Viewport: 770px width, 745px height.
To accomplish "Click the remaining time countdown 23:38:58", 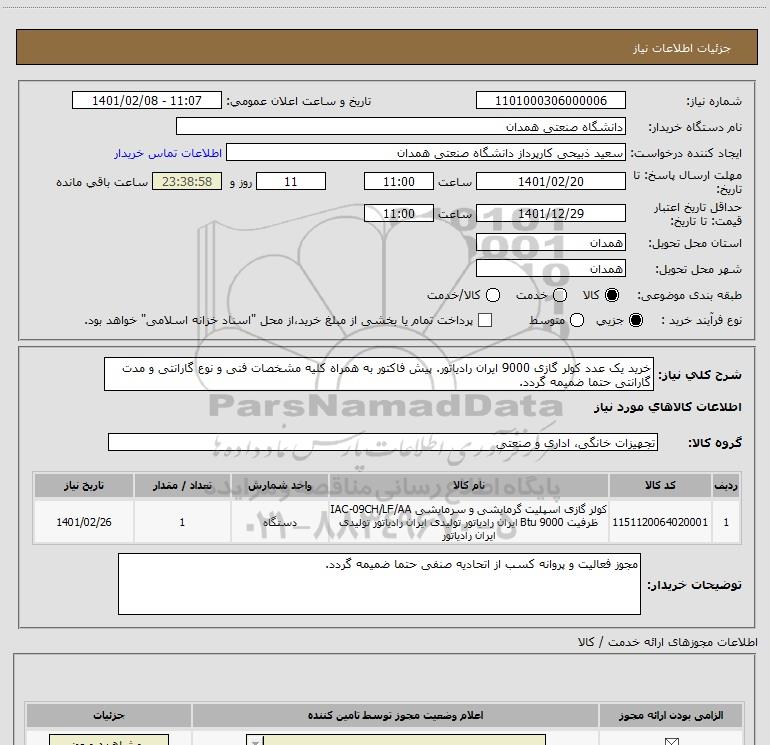I will (x=187, y=181).
